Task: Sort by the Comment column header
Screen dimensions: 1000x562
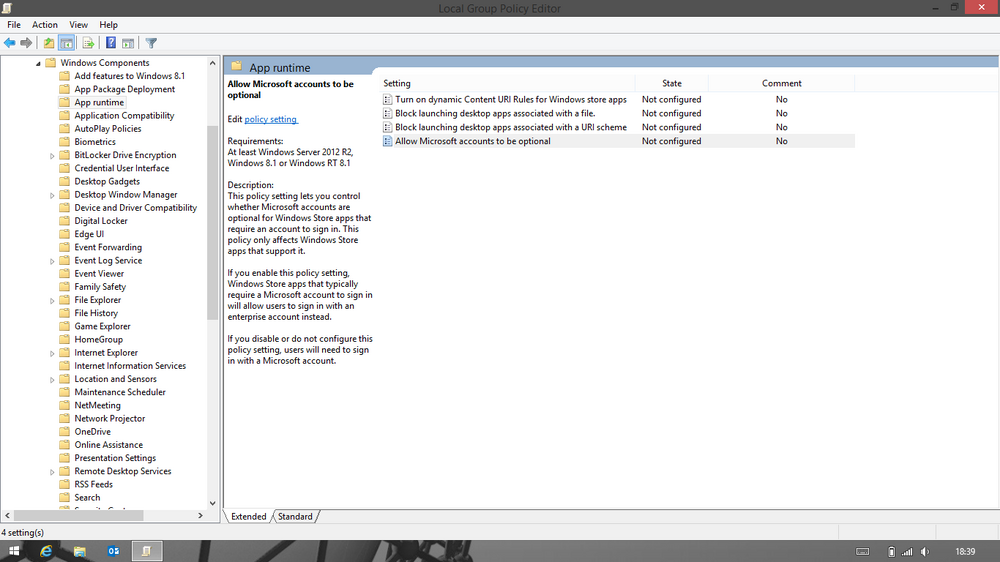Action: click(x=781, y=84)
